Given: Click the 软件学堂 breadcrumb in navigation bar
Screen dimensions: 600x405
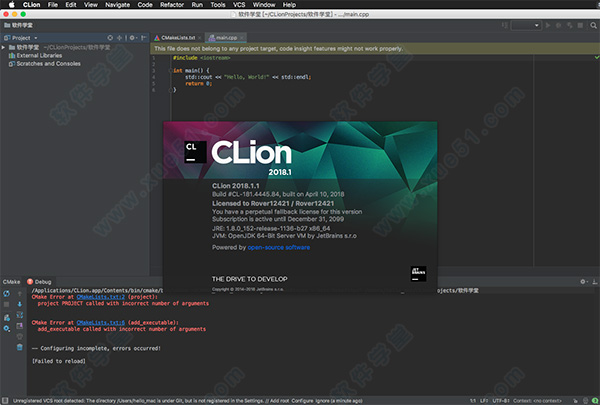Looking at the screenshot, I should [18, 25].
